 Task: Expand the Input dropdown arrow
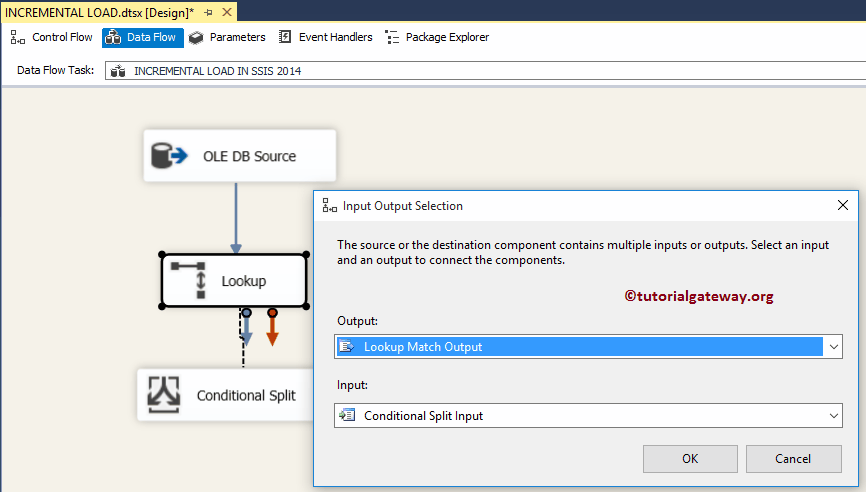click(833, 416)
